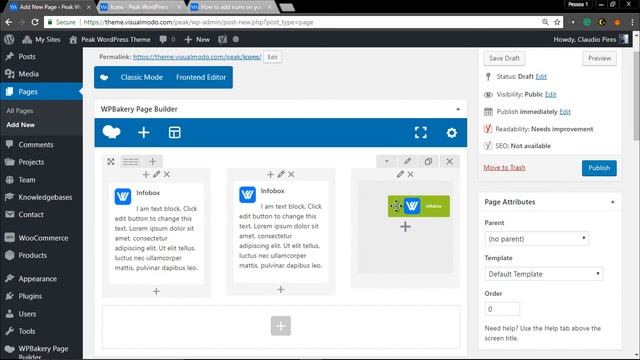Image resolution: width=640 pixels, height=360 pixels.
Task: Open Template dropdown
Action: pyautogui.click(x=544, y=274)
